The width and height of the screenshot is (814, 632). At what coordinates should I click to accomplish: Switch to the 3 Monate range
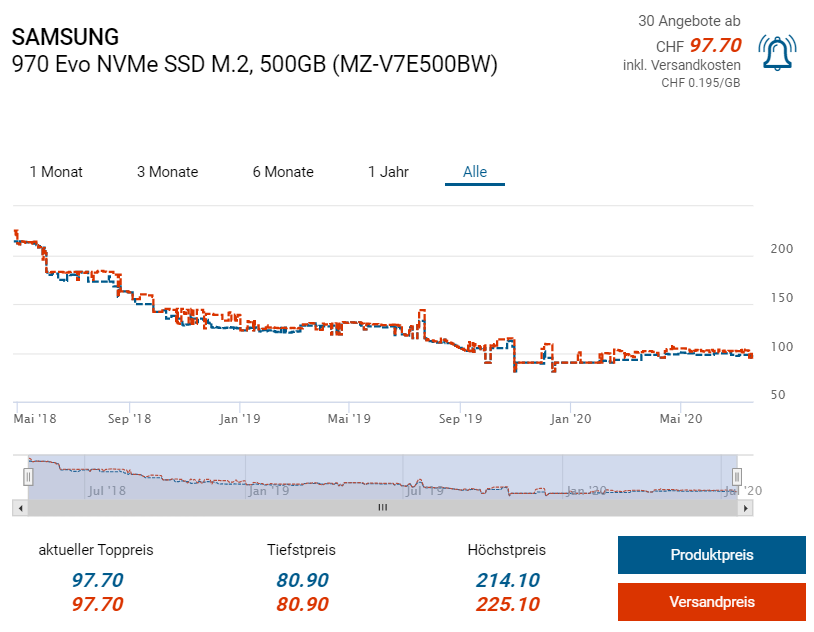tap(167, 172)
